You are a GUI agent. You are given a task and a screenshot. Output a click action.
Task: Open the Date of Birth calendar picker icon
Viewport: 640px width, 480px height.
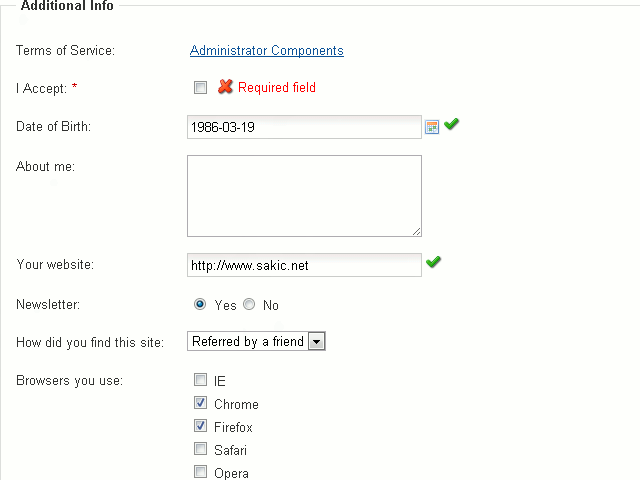[x=432, y=127]
